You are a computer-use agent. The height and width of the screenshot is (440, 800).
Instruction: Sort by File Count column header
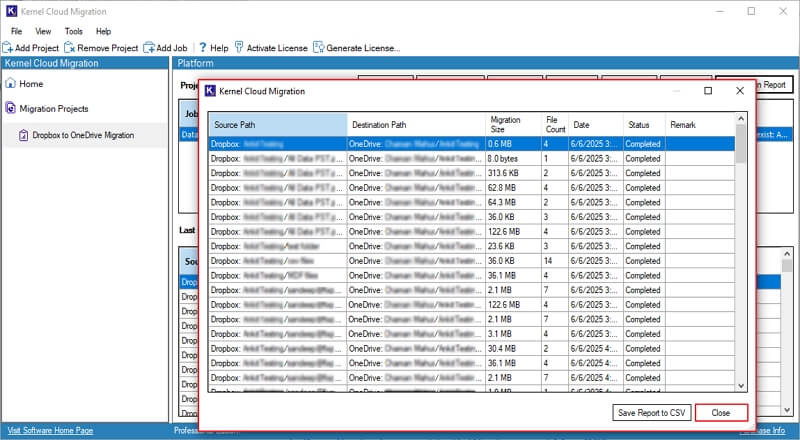coord(555,125)
